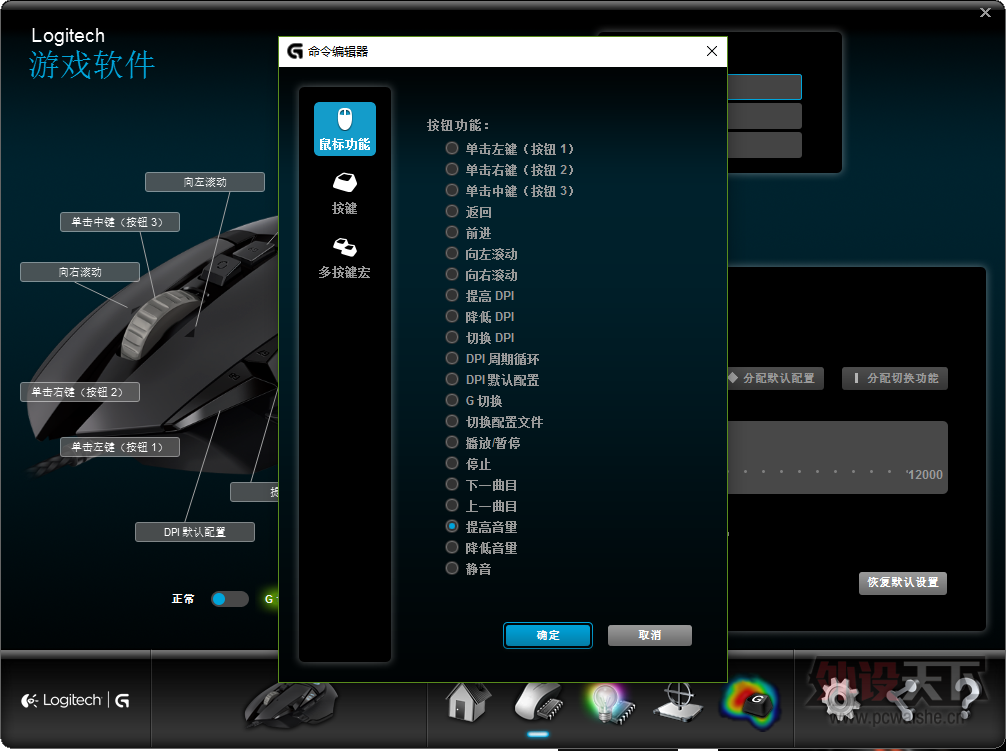Select the DPI 默认配置 radio option in the editor

pos(452,380)
